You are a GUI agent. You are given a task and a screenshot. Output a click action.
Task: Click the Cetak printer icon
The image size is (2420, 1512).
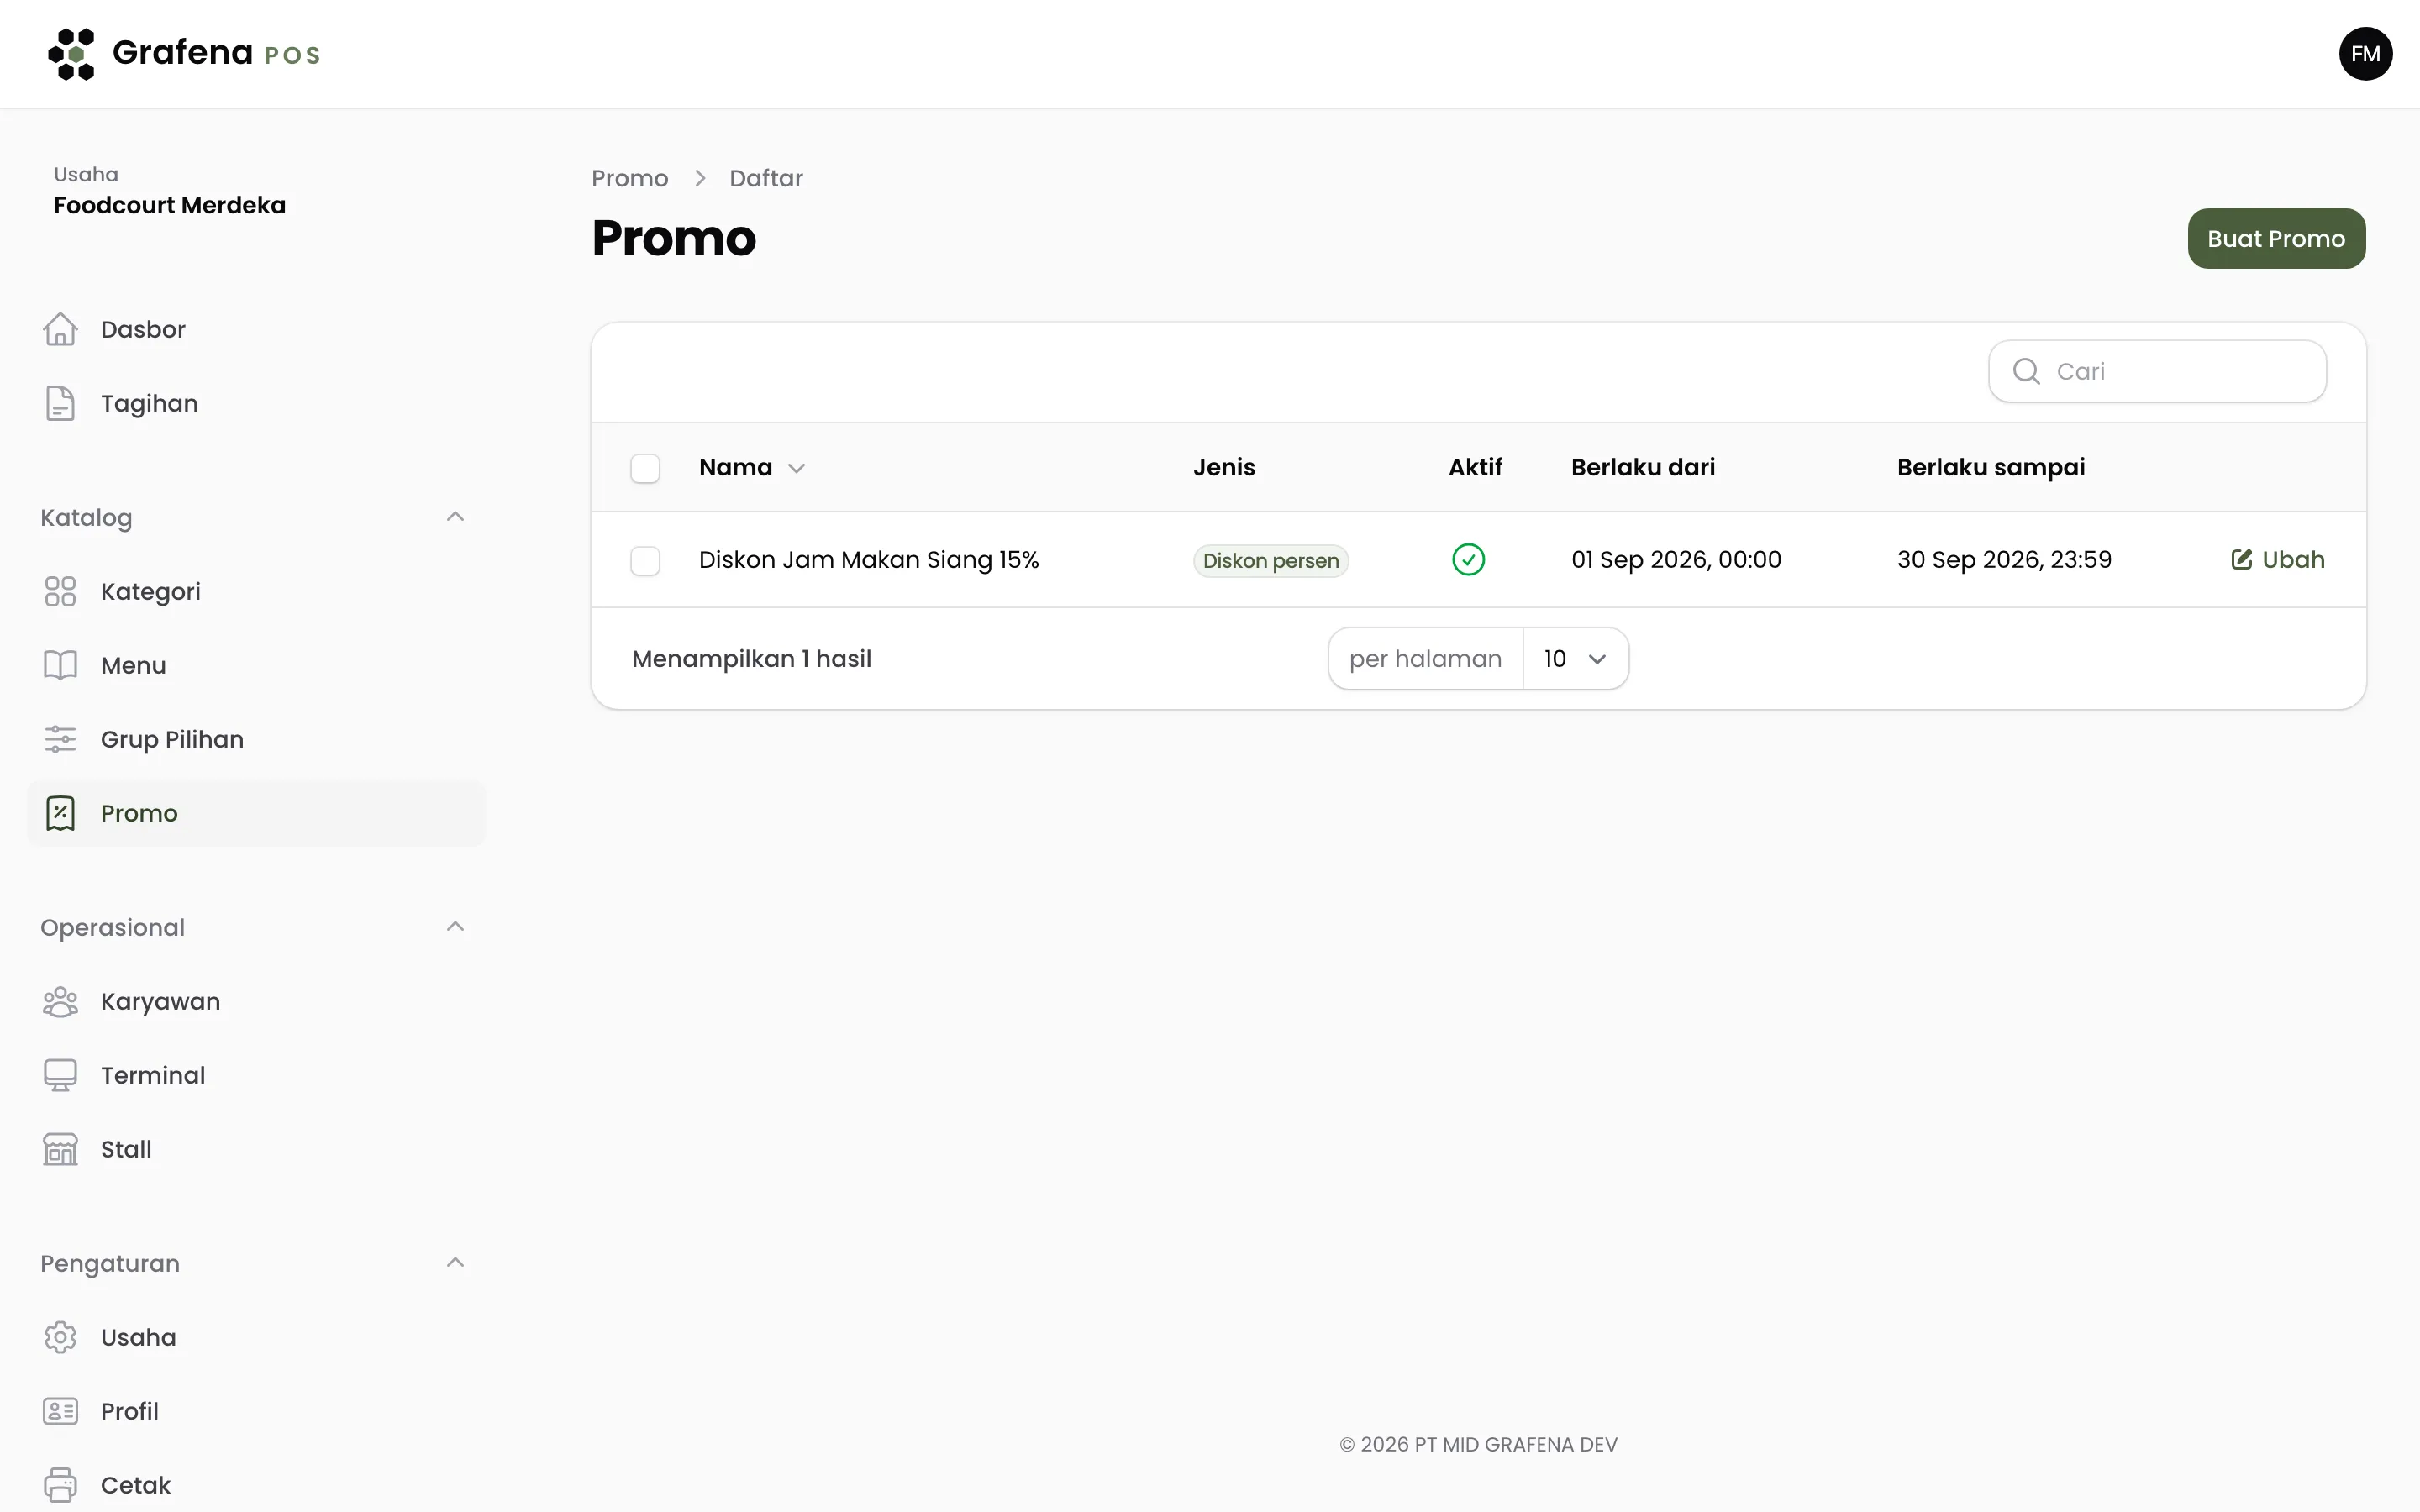point(60,1485)
